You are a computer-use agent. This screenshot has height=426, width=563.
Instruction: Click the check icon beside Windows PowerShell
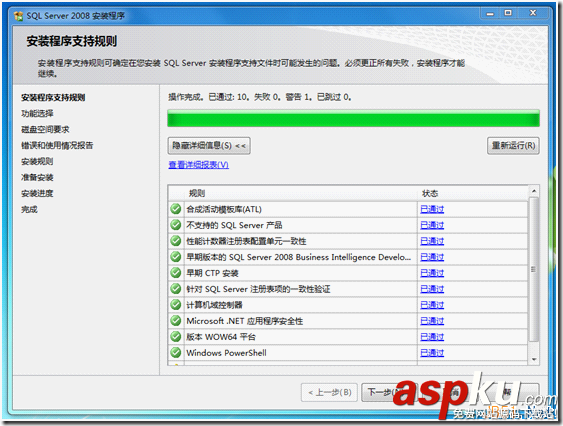pyautogui.click(x=176, y=352)
